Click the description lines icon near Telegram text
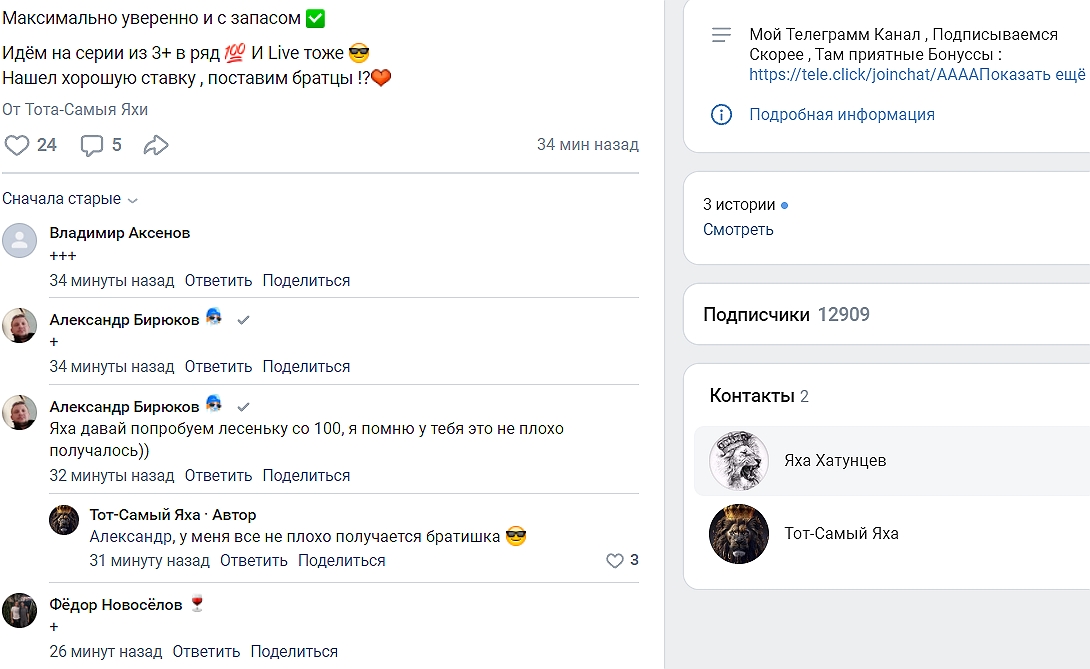The height and width of the screenshot is (669, 1090). point(721,35)
